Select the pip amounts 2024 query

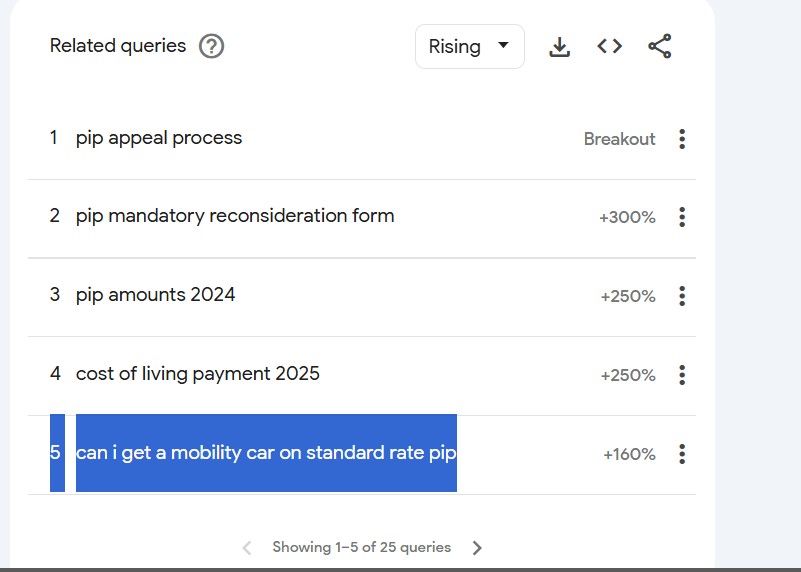point(156,295)
